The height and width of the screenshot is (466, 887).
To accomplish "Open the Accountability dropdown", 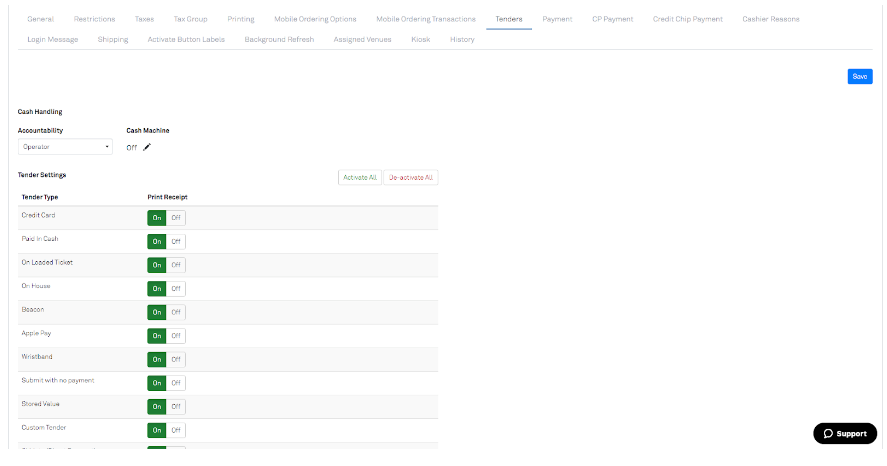I will point(65,147).
